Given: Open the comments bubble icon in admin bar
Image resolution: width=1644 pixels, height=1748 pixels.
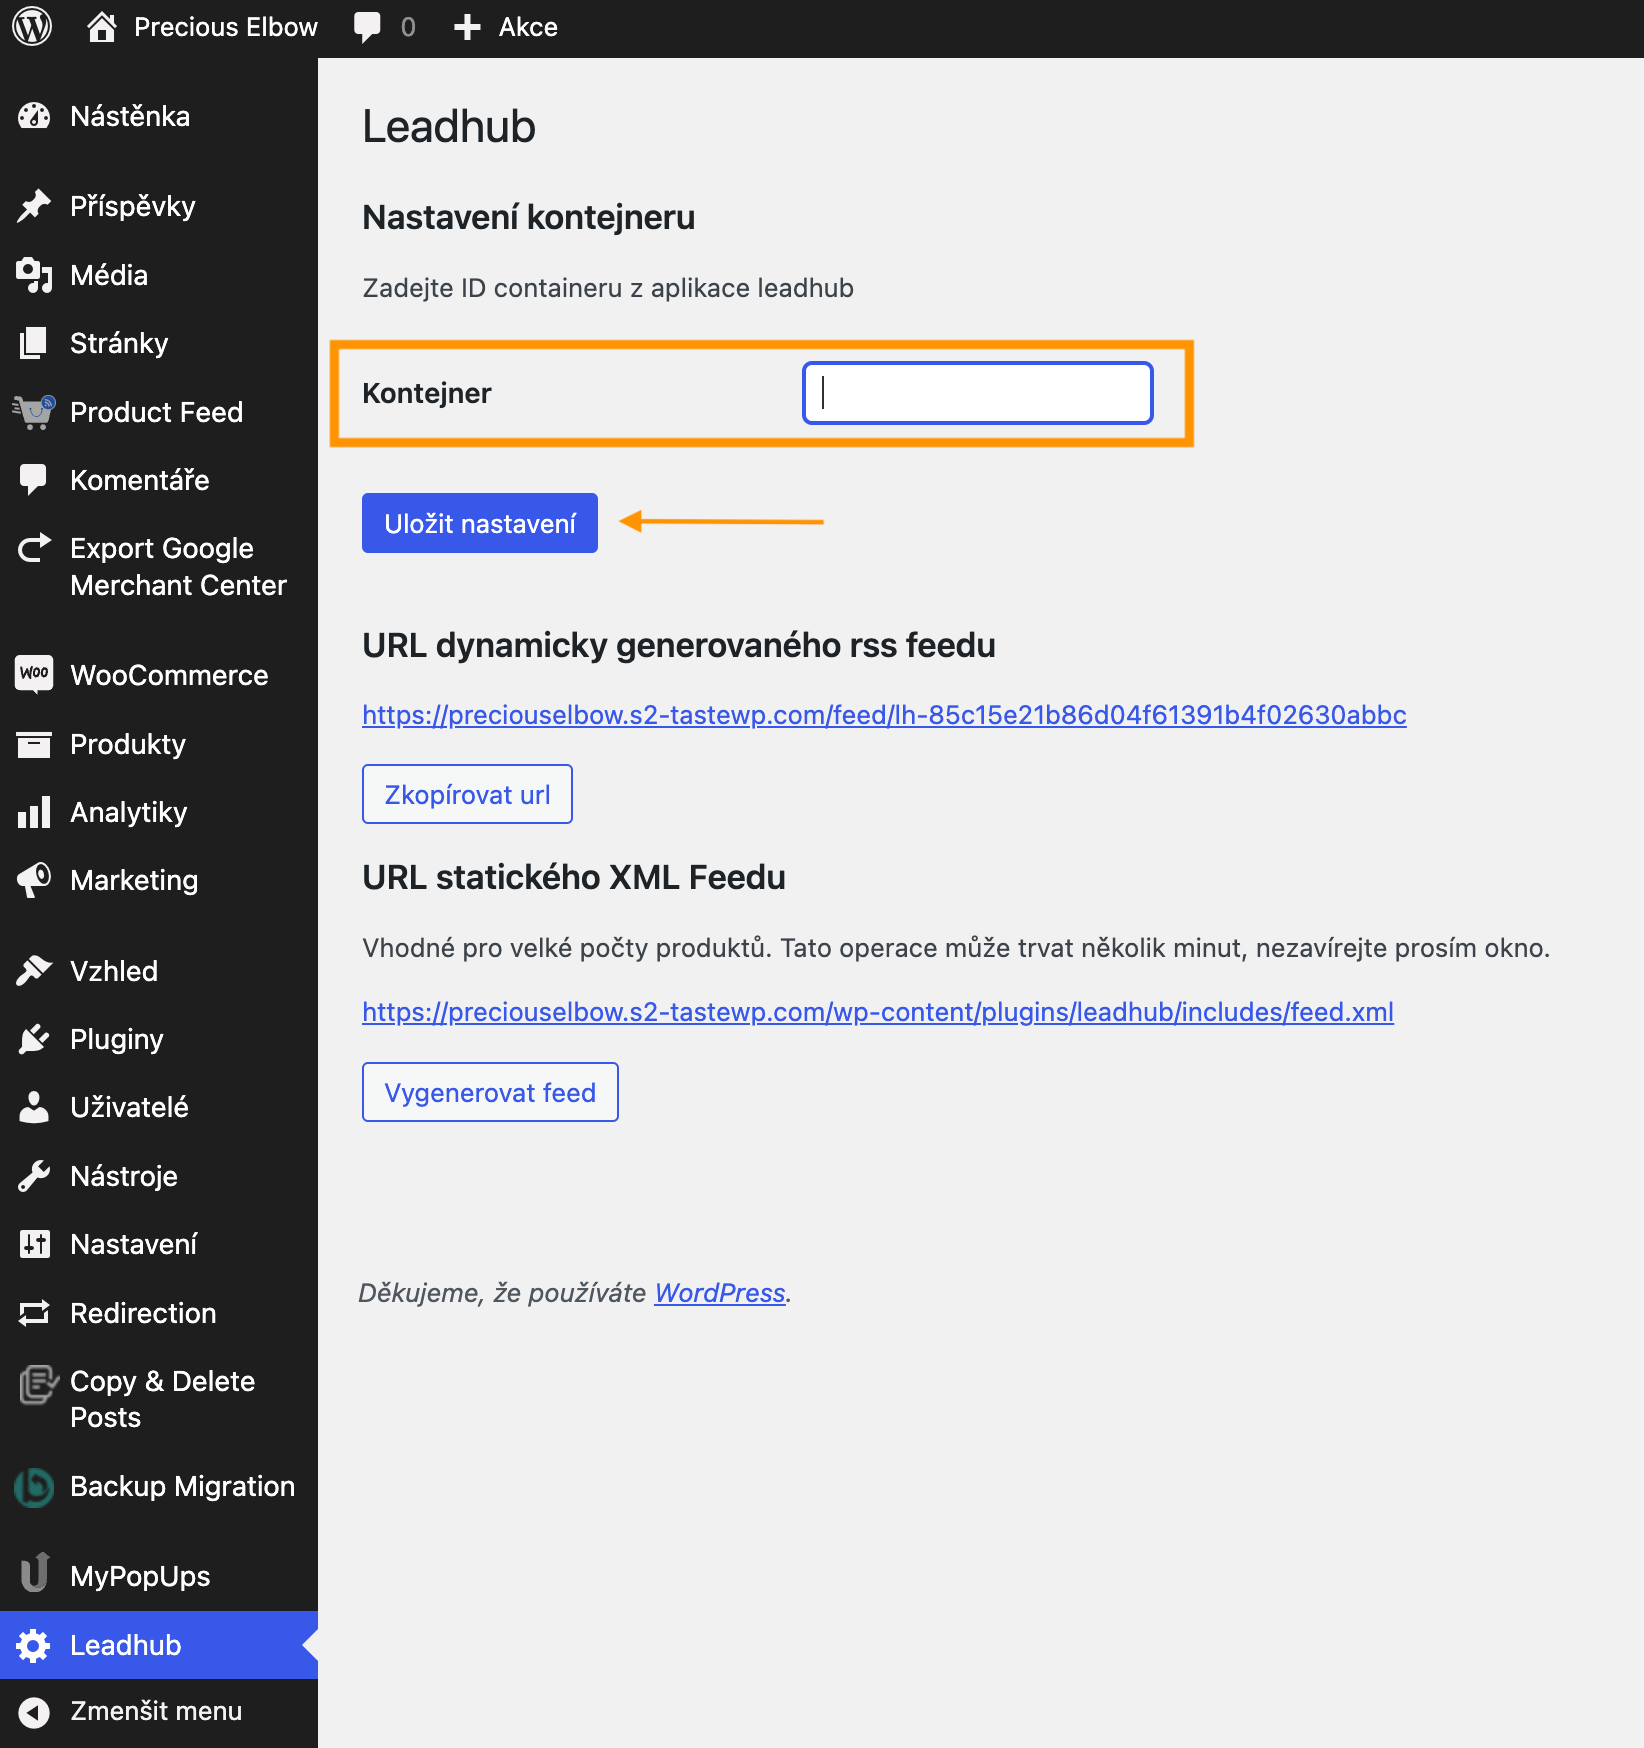Looking at the screenshot, I should 367,27.
